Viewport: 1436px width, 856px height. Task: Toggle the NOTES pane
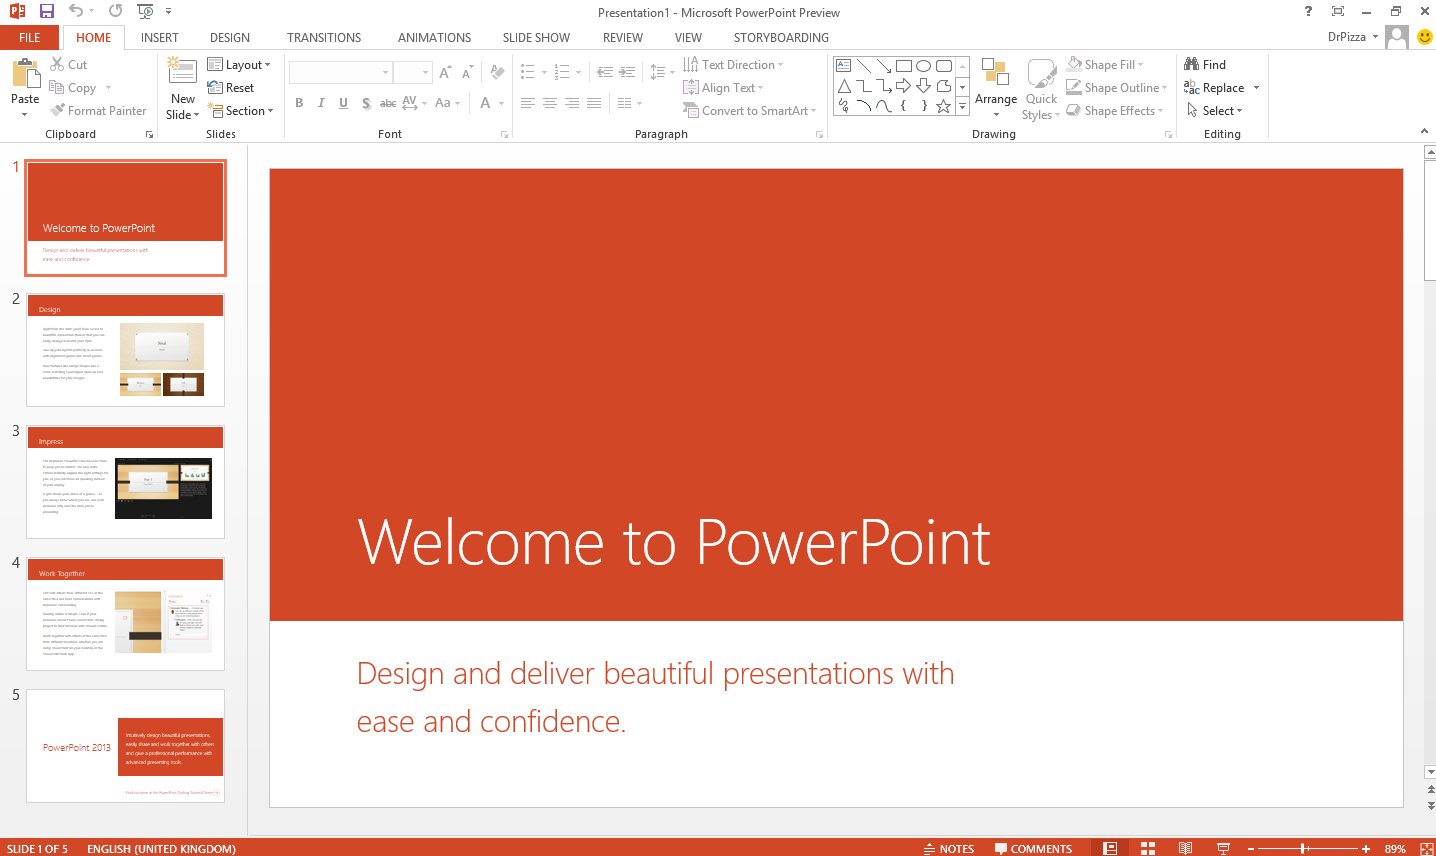(x=948, y=848)
